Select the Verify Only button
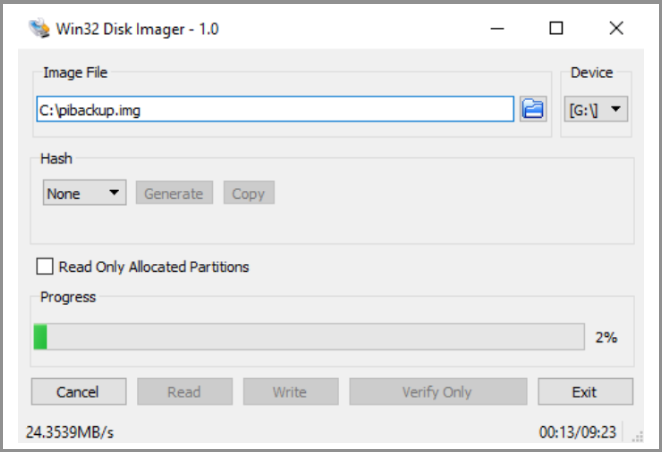Screen dimensions: 662x452 [437, 392]
